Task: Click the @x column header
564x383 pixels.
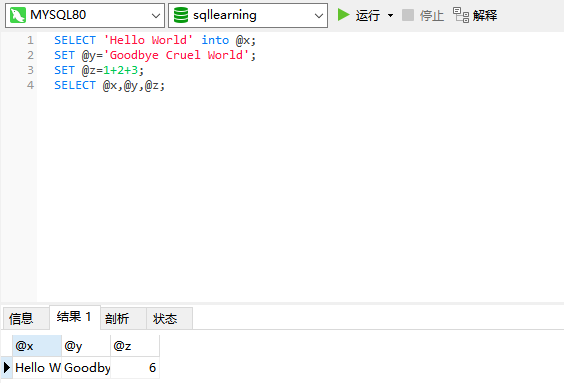Action: coord(37,346)
